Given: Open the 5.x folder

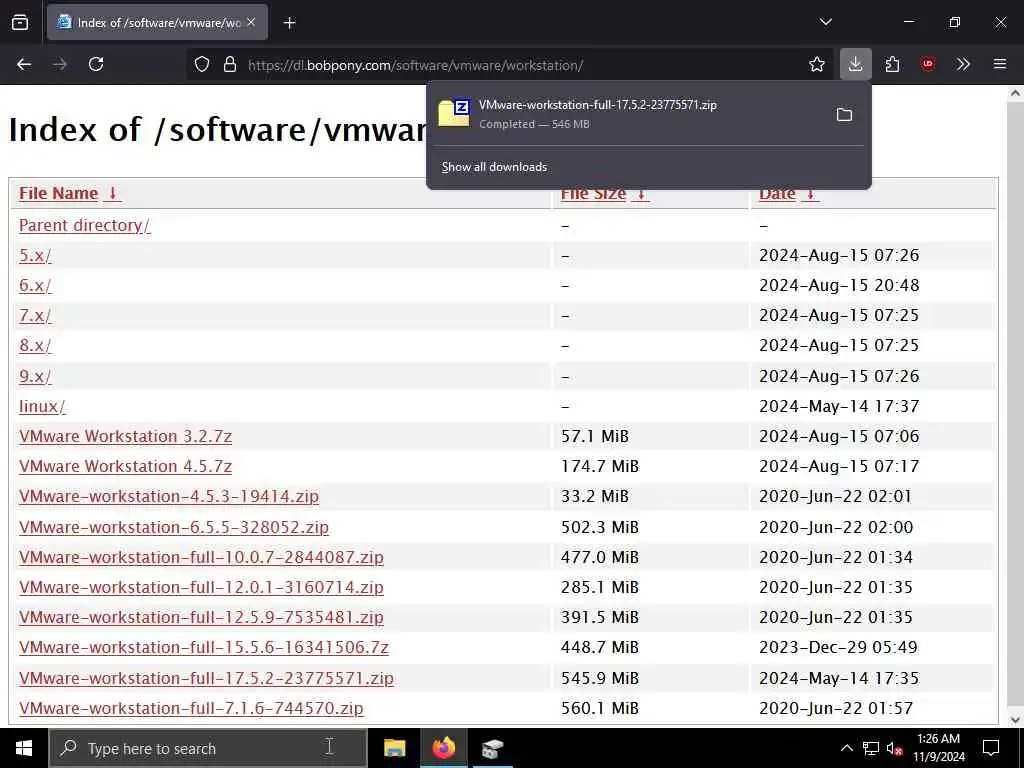Looking at the screenshot, I should click(35, 255).
